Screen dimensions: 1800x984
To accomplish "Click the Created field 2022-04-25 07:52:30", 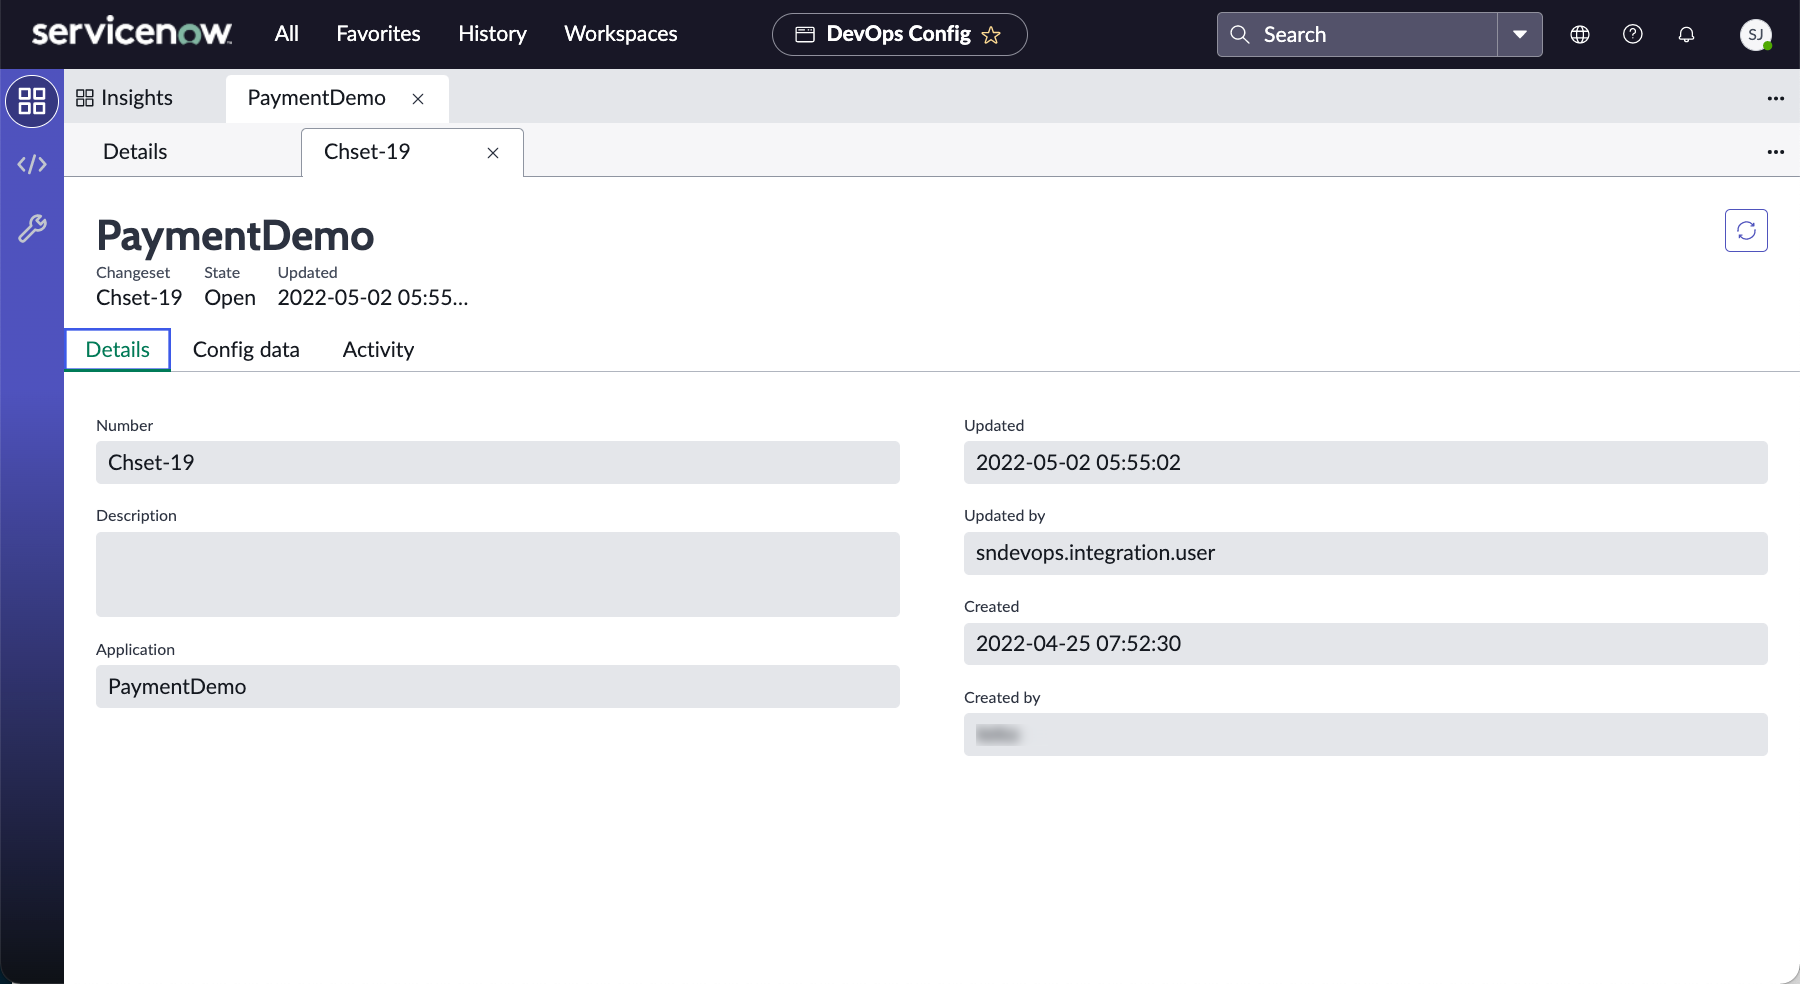I will pos(1366,644).
